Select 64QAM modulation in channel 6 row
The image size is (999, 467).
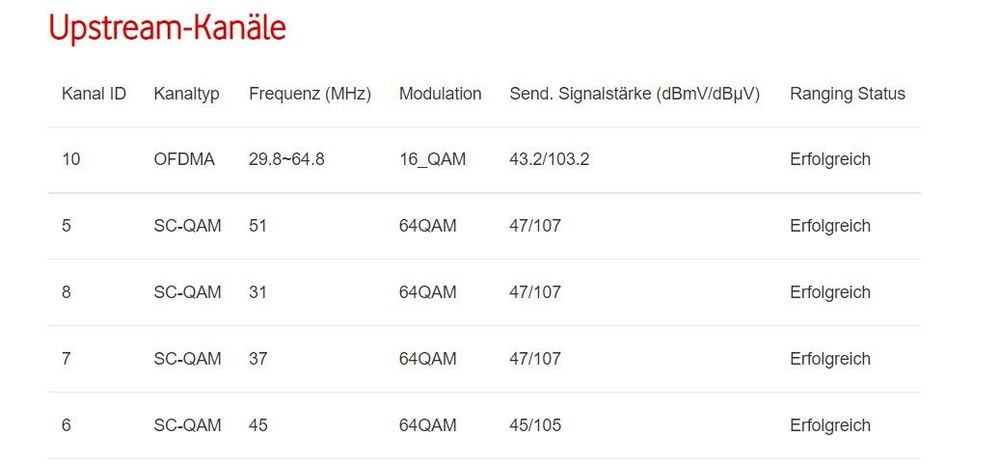point(428,425)
